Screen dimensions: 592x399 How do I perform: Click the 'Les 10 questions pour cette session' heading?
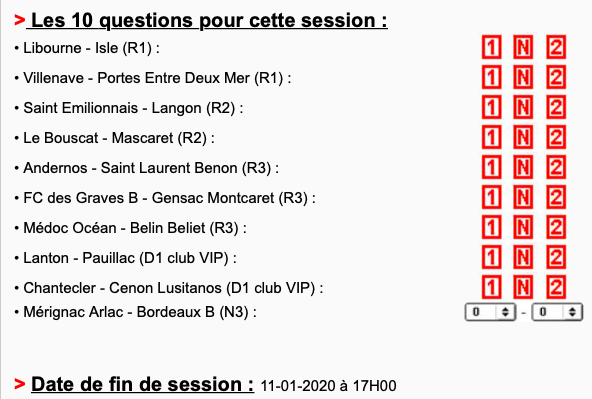pos(209,20)
